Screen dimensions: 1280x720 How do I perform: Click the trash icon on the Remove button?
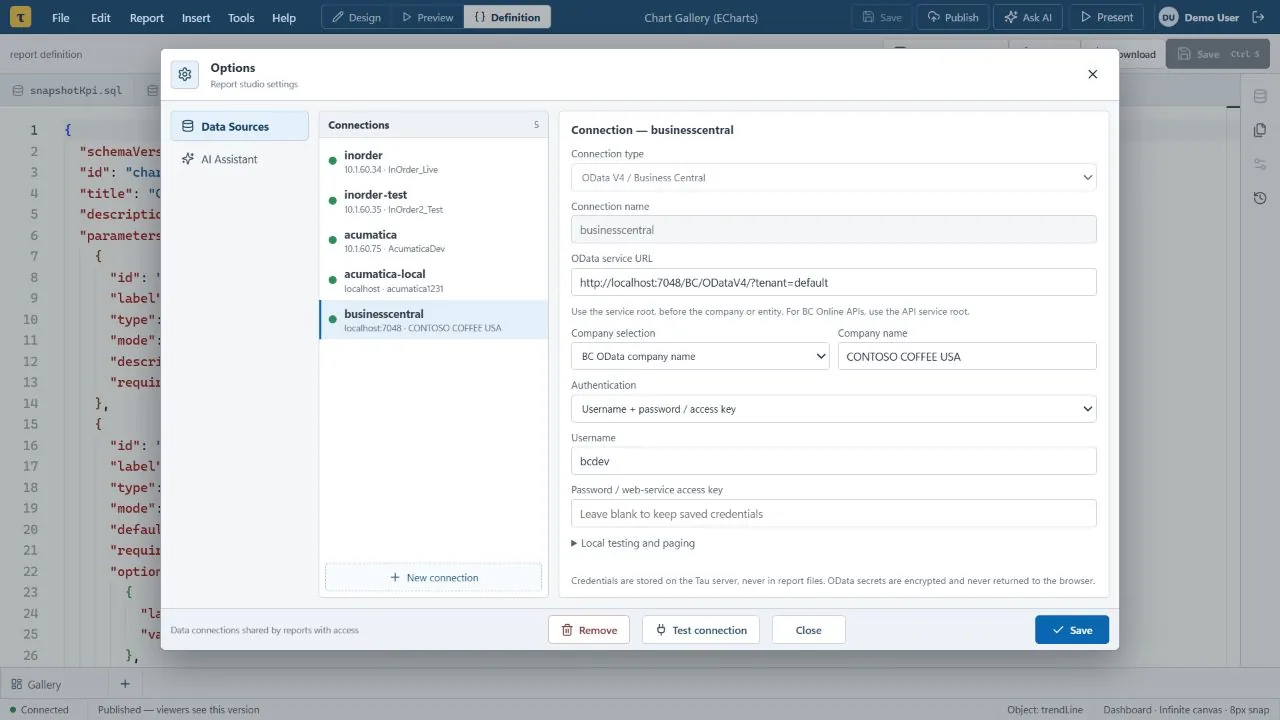point(567,630)
